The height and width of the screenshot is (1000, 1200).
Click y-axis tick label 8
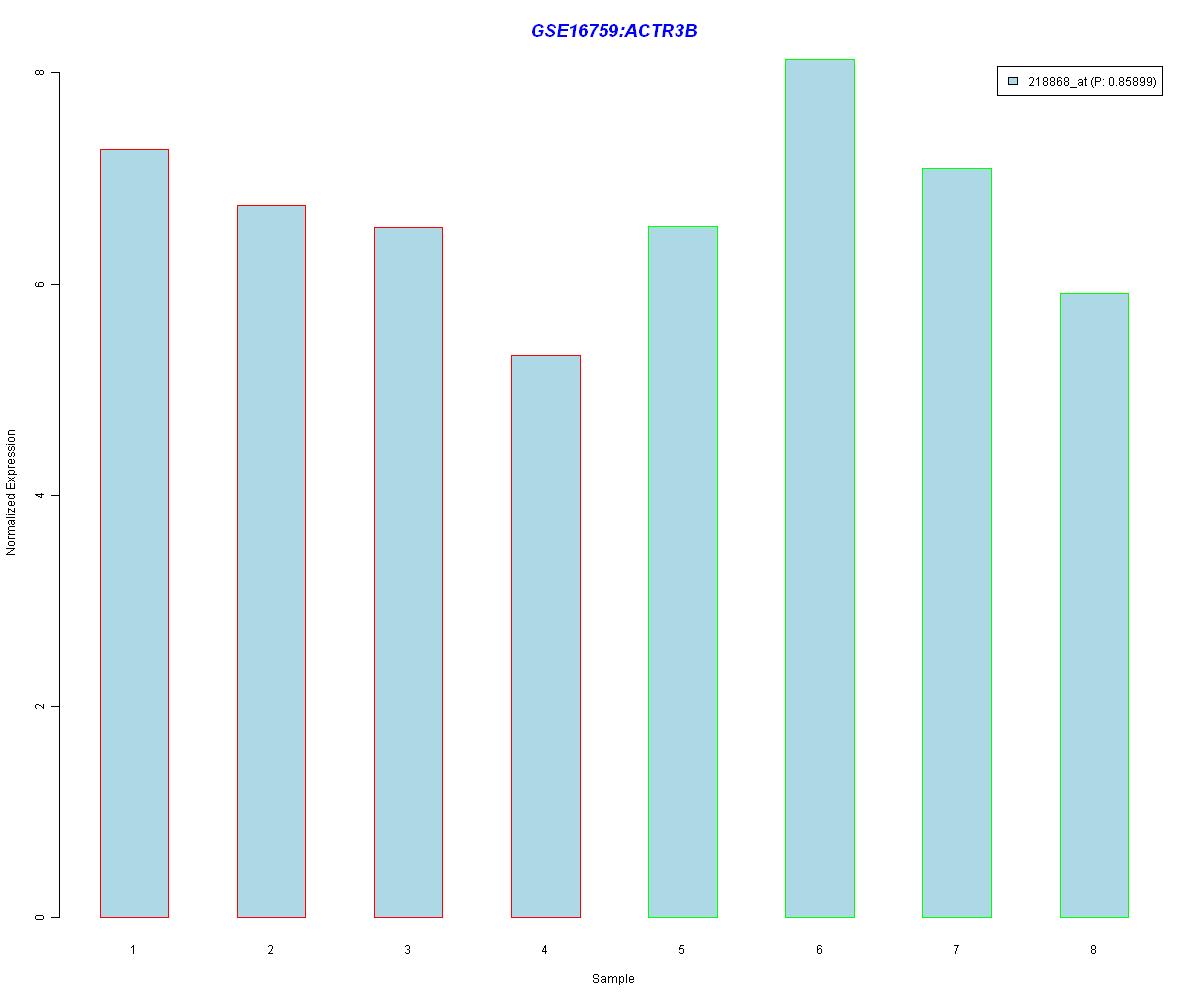click(x=41, y=73)
